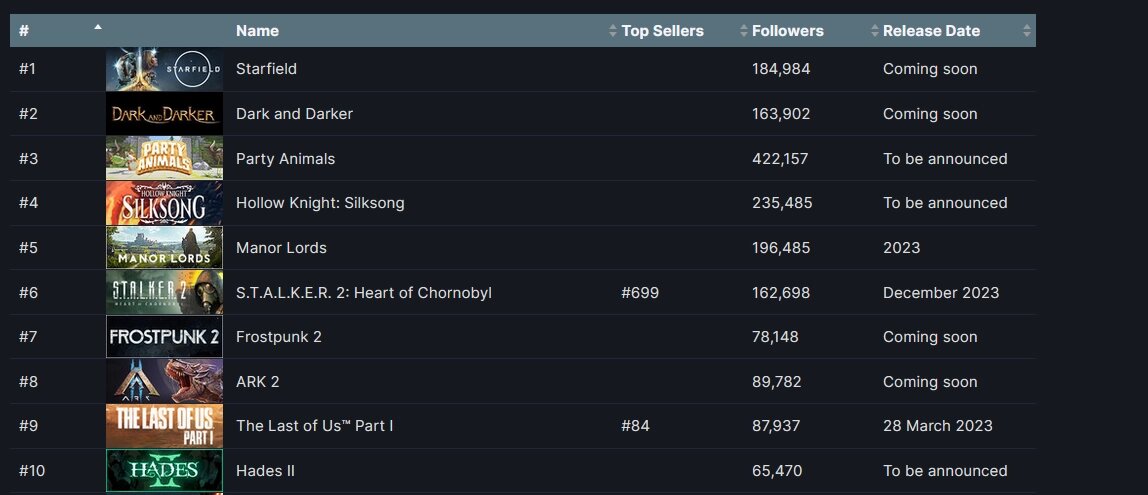Screen dimensions: 1148x495
Task: Open the ARK 2 name link
Action: [257, 382]
